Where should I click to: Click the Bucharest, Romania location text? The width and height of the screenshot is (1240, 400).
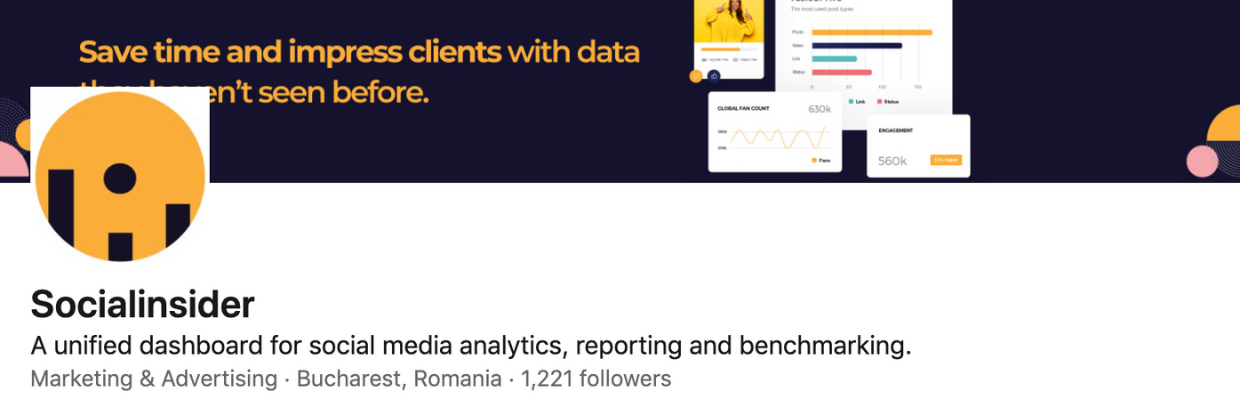(399, 379)
